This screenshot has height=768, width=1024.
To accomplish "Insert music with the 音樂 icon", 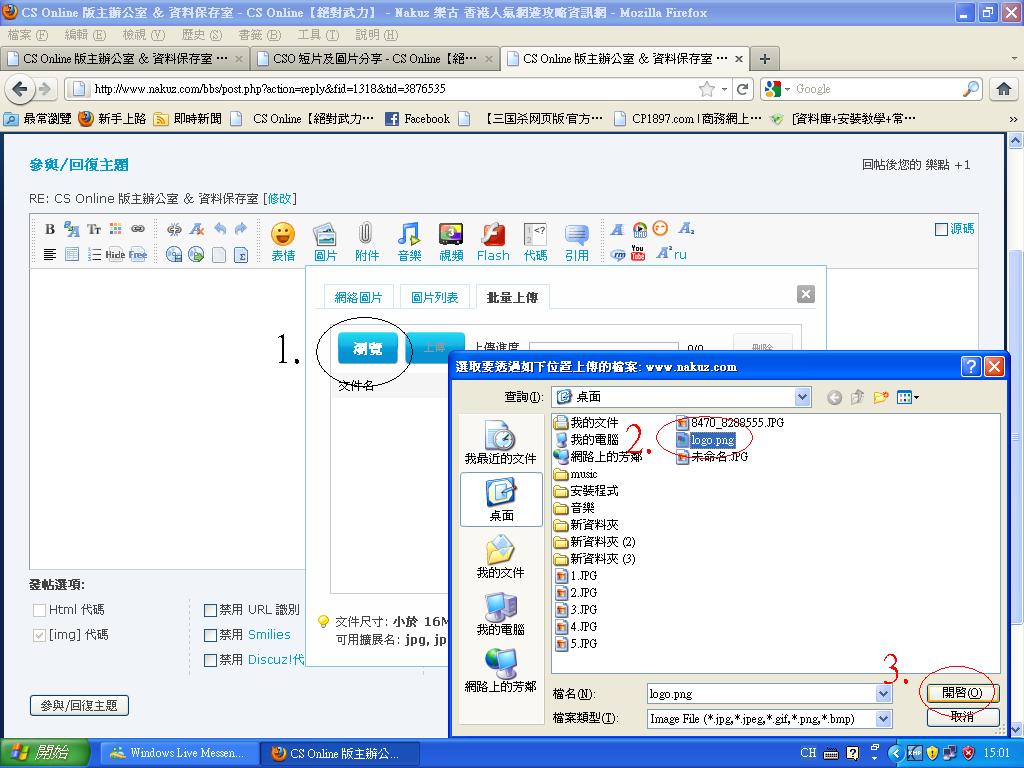I will (409, 241).
